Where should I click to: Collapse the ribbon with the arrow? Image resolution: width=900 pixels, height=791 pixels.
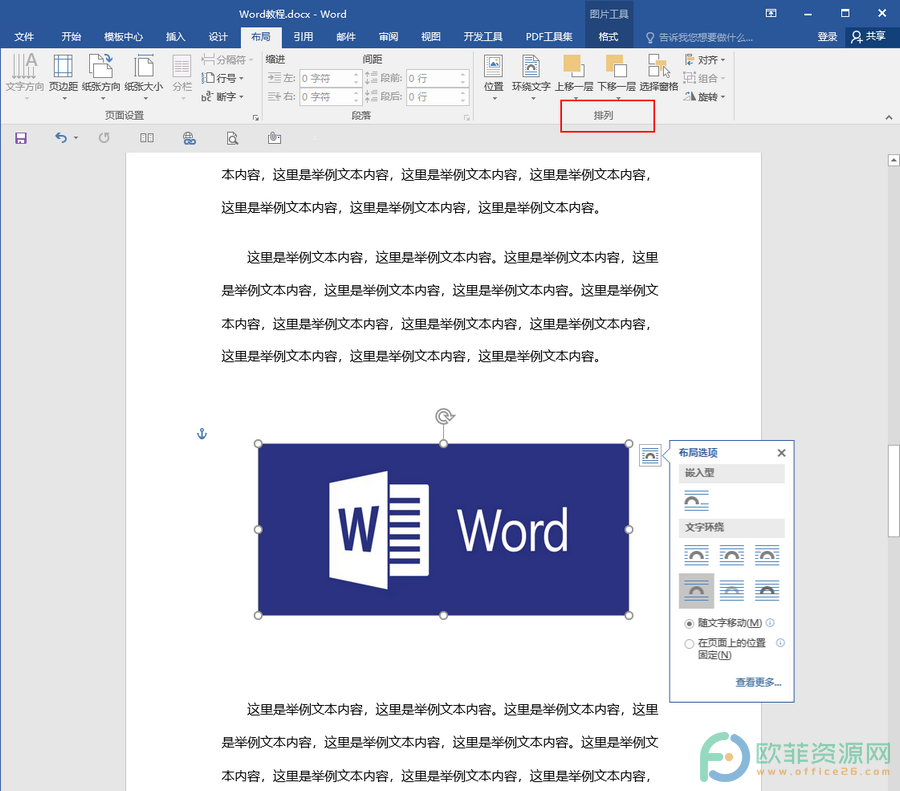(x=889, y=117)
